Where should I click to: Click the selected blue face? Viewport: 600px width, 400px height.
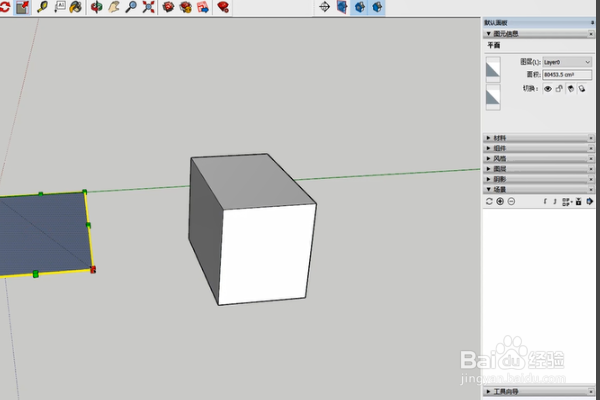[46, 233]
